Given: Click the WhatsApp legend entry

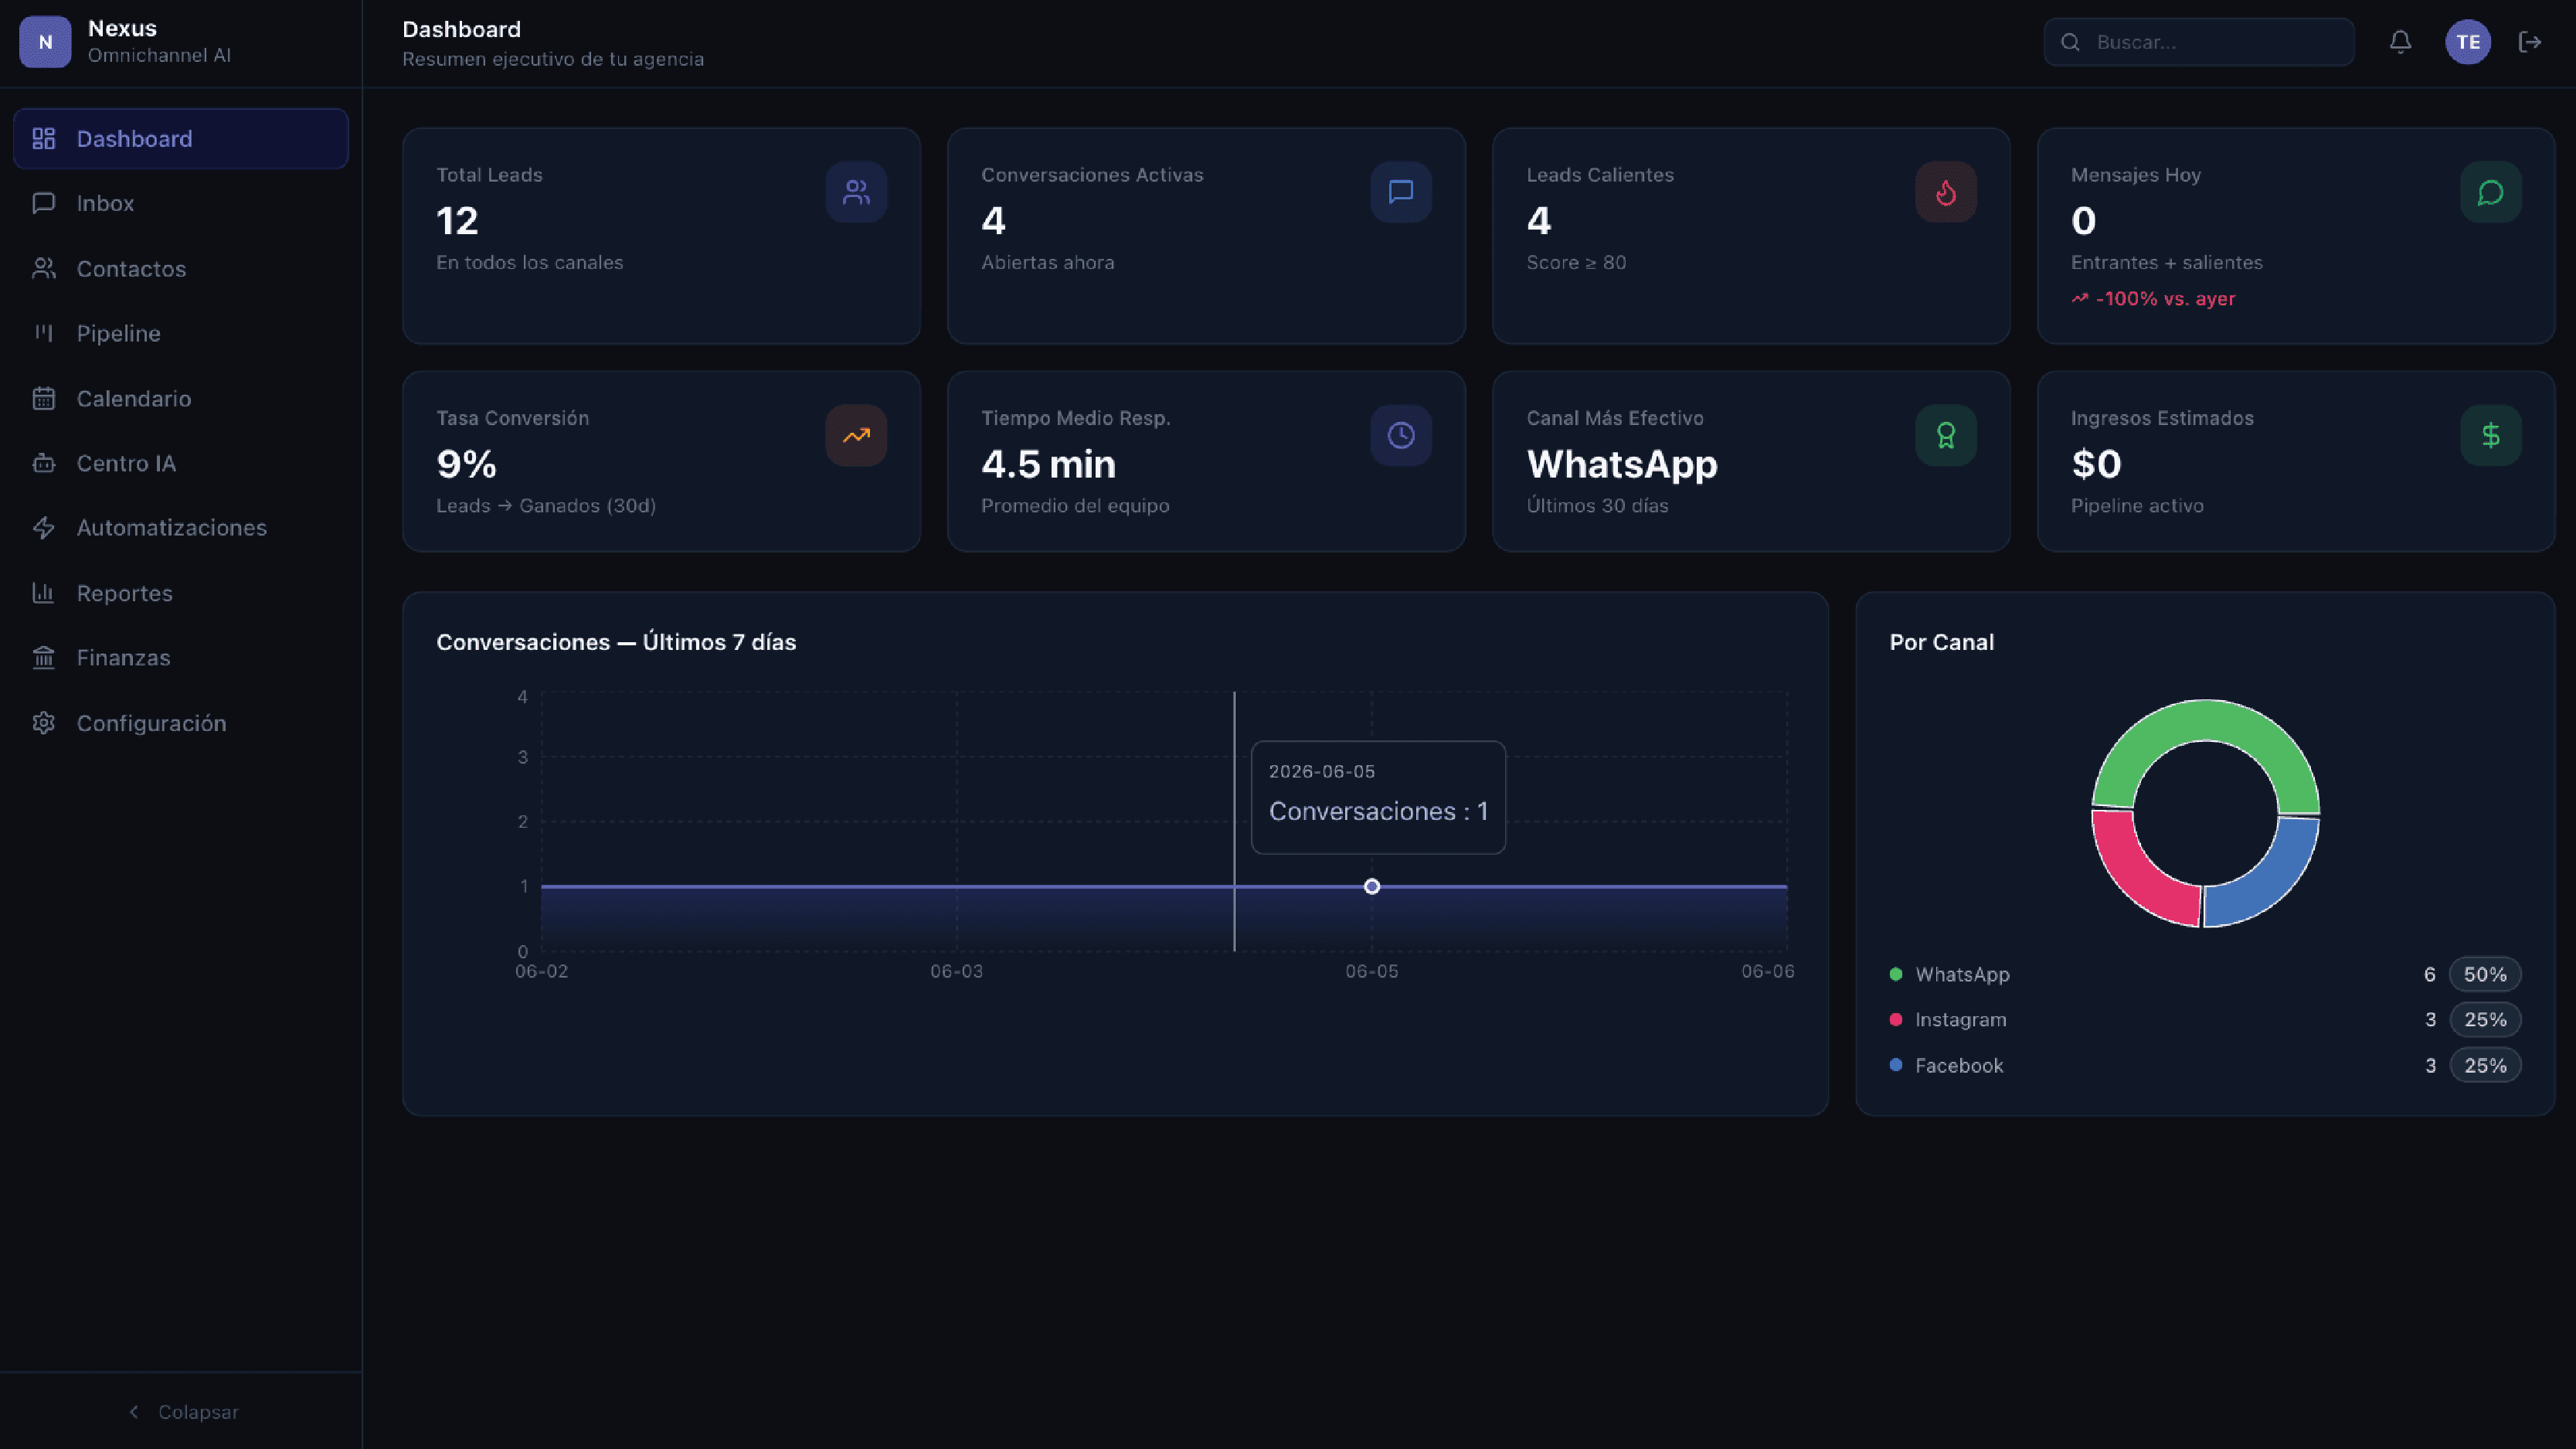Looking at the screenshot, I should tap(1950, 974).
